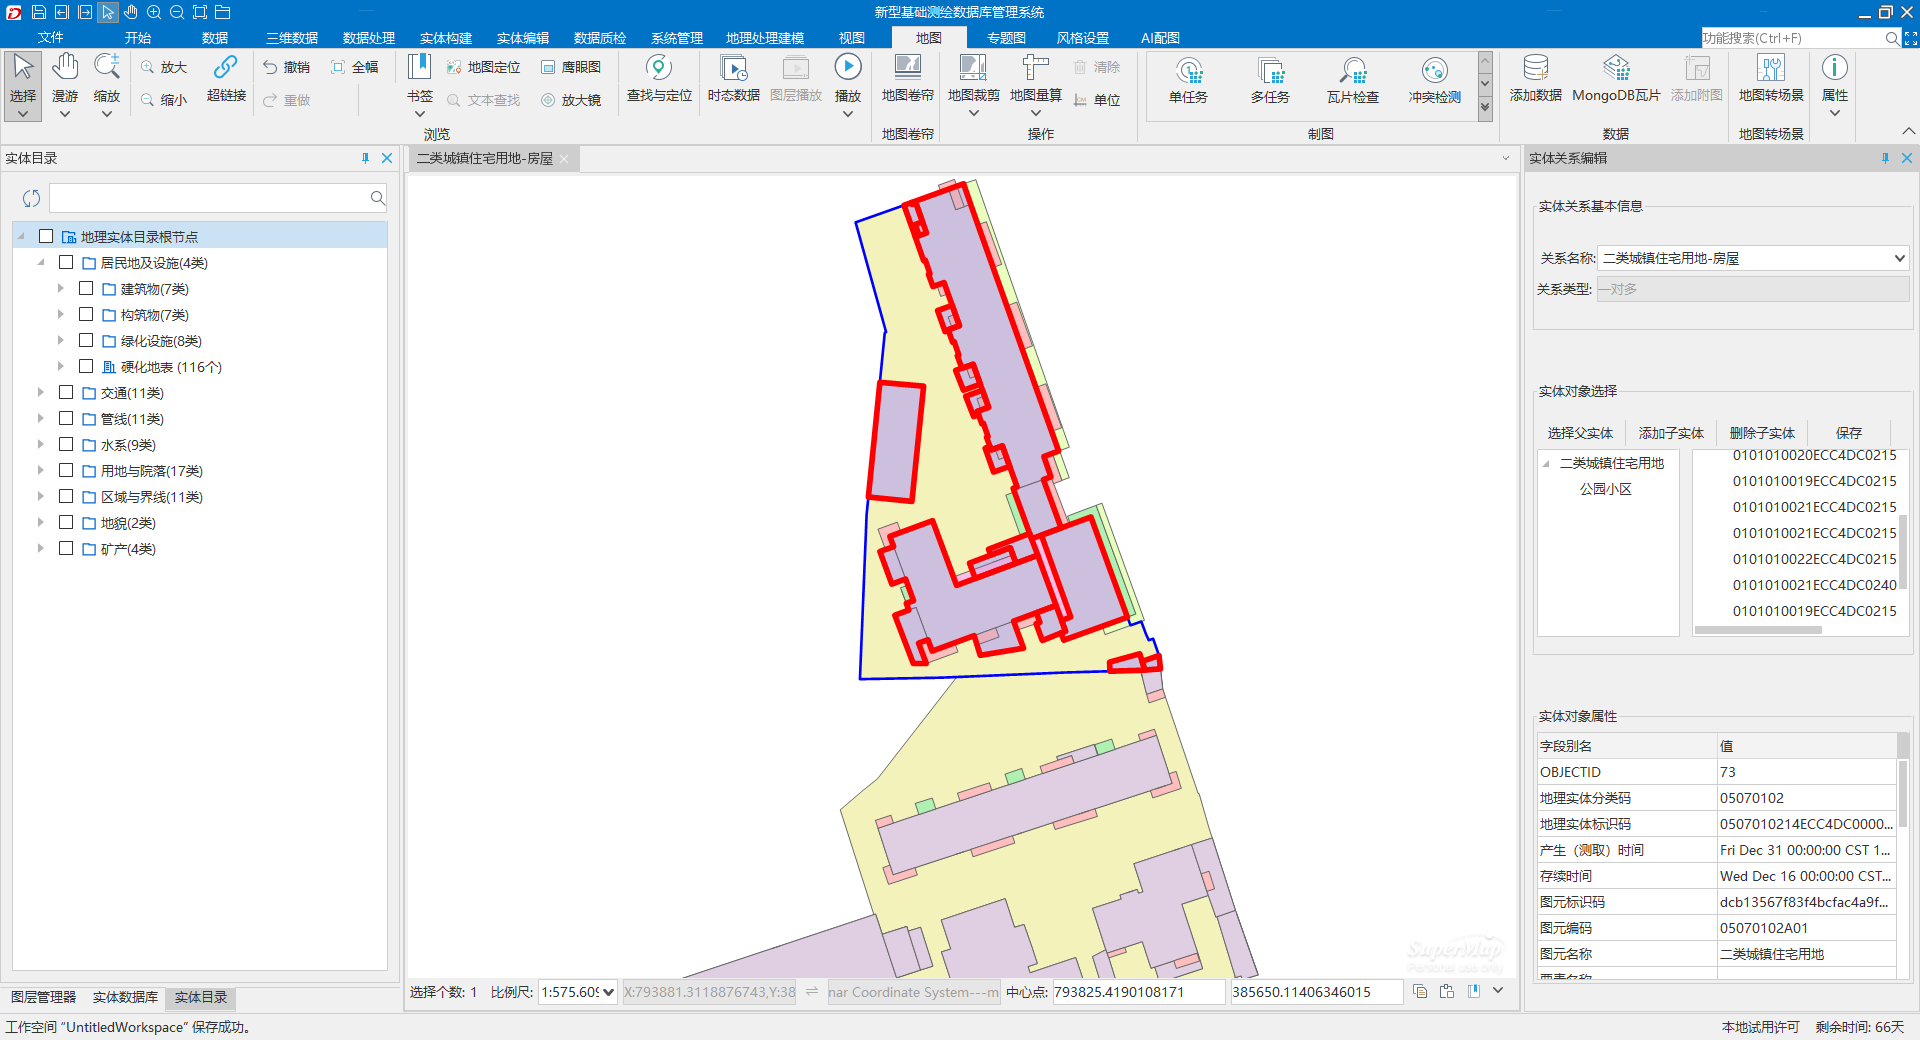Screen dimensions: 1920x1040
Task: Click 地图定位 map locate
Action: coord(484,67)
